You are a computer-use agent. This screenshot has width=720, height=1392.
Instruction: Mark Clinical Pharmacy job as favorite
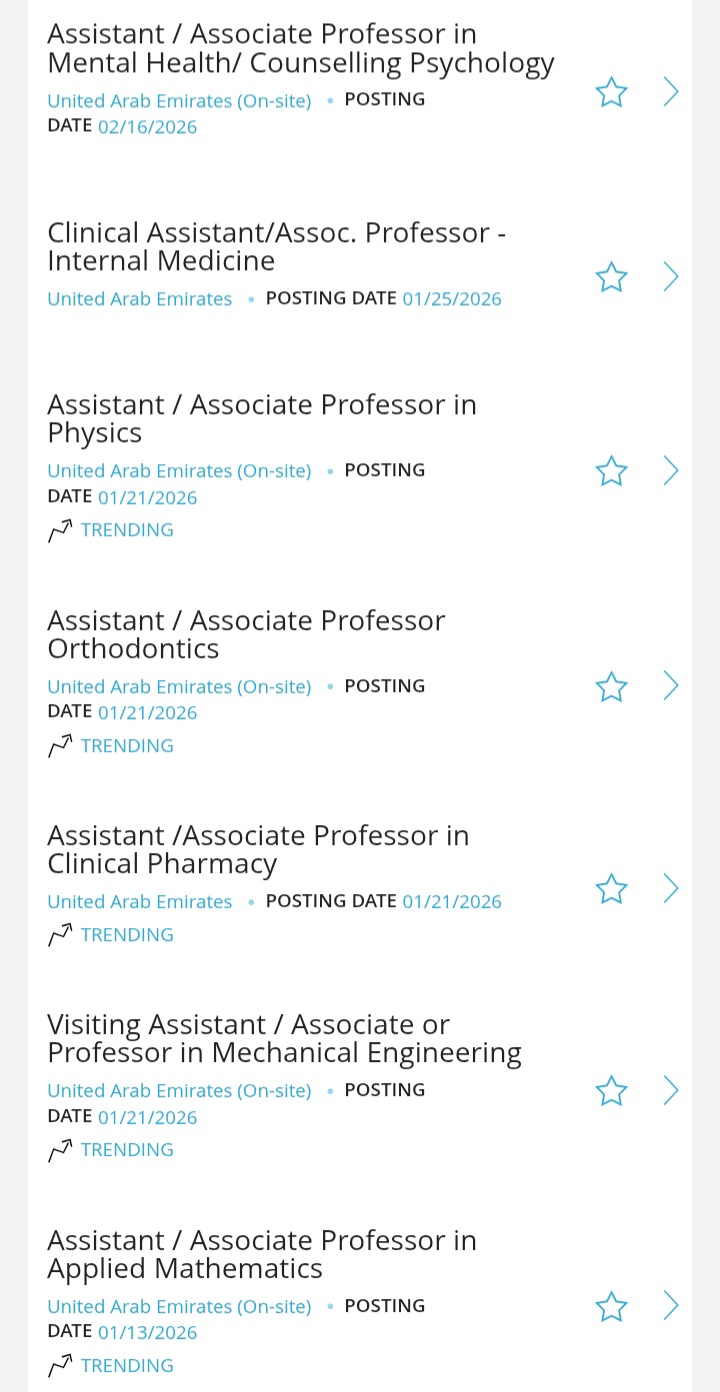tap(611, 889)
